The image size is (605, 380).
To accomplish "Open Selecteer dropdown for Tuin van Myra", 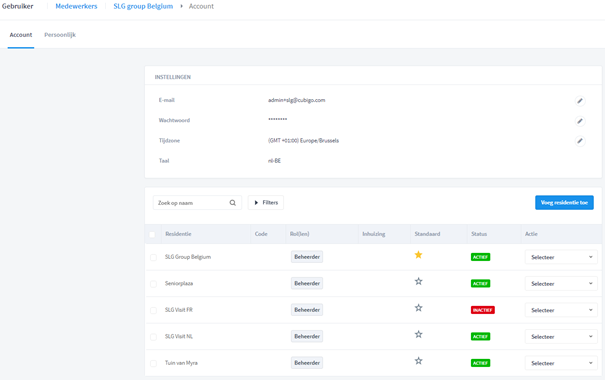I will tap(561, 363).
